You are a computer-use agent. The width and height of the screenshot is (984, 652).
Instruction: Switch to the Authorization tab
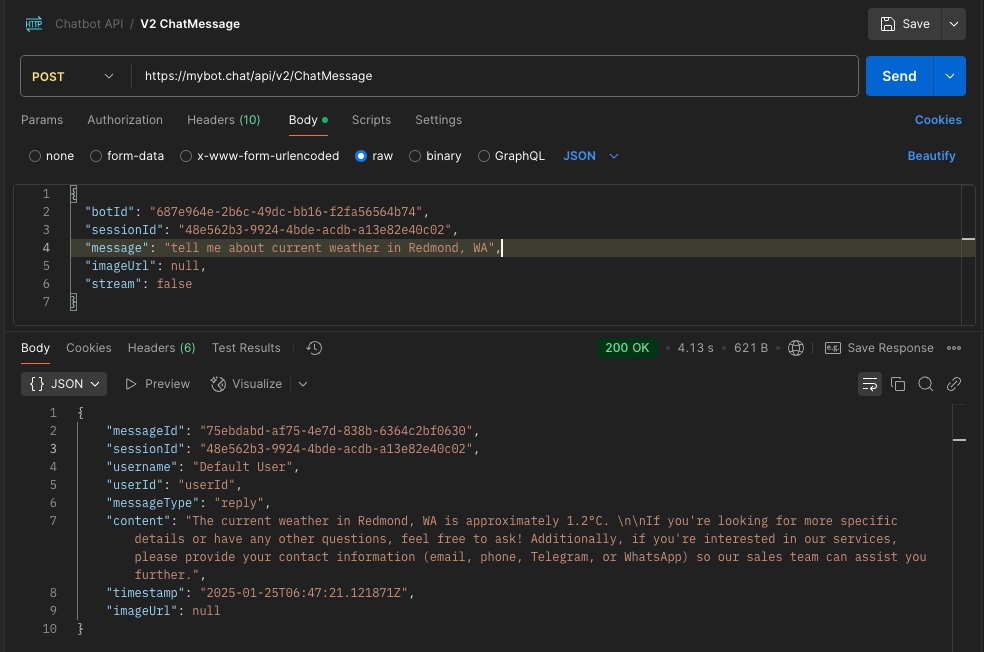[125, 120]
